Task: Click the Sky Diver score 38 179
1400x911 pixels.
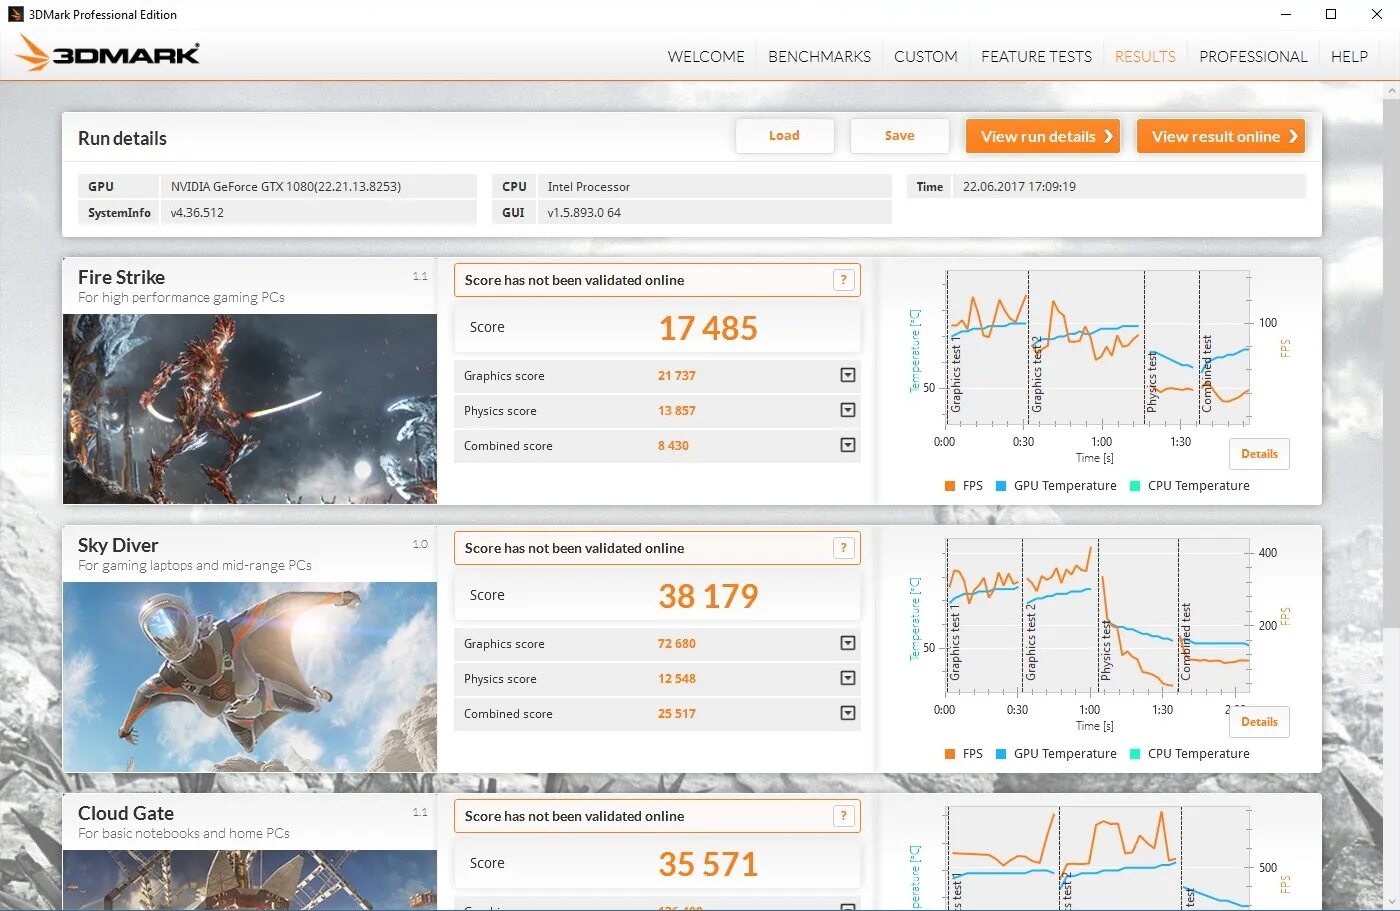Action: pos(708,596)
